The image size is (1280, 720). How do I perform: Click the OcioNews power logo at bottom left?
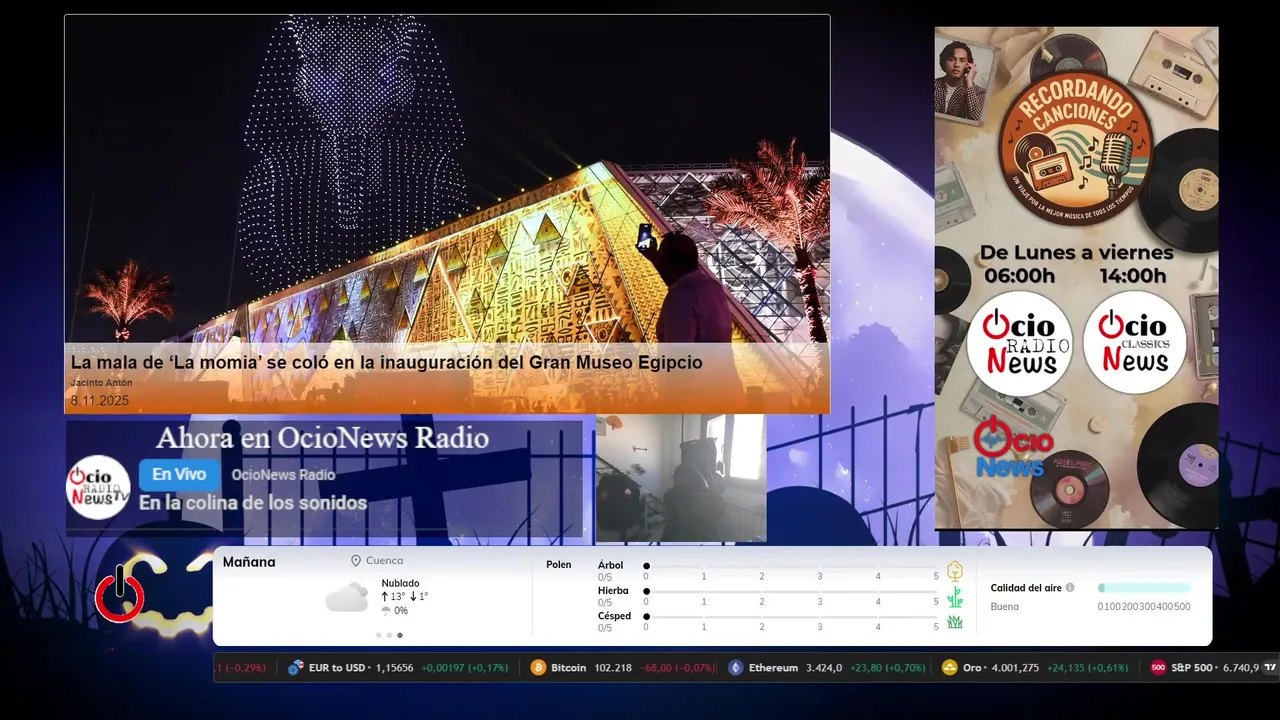(120, 595)
